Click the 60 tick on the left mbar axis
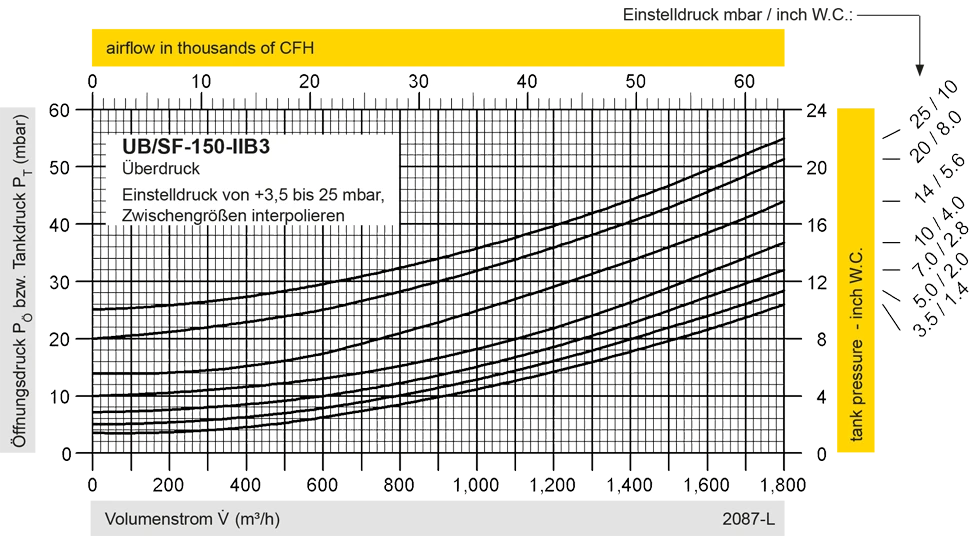This screenshot has height=536, width=970. click(x=61, y=110)
